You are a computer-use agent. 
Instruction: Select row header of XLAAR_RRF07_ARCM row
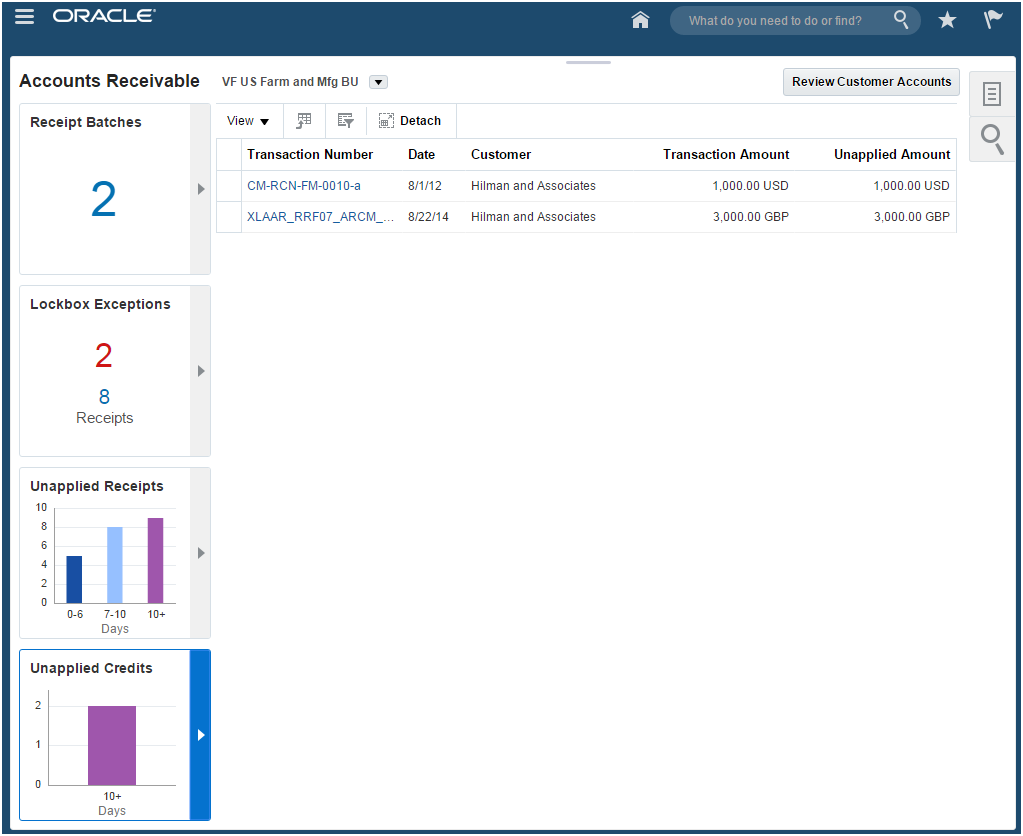(x=229, y=217)
